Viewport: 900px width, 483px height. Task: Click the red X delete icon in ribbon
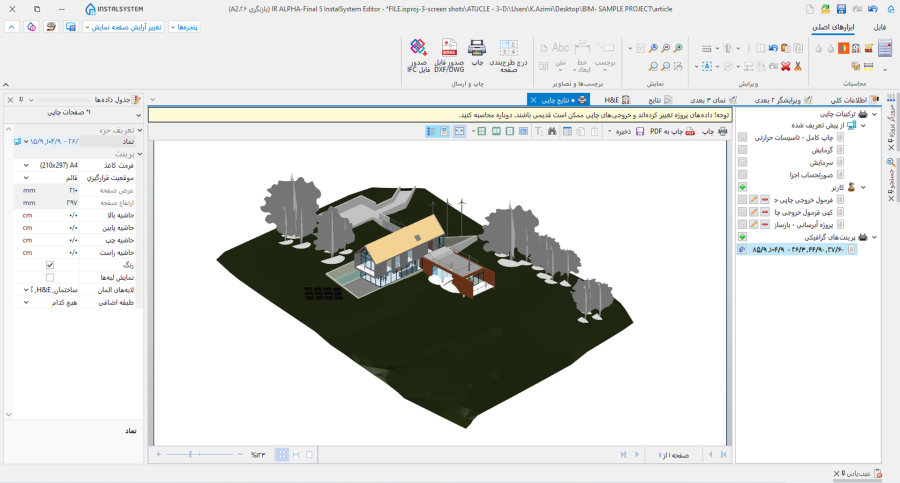tap(786, 66)
